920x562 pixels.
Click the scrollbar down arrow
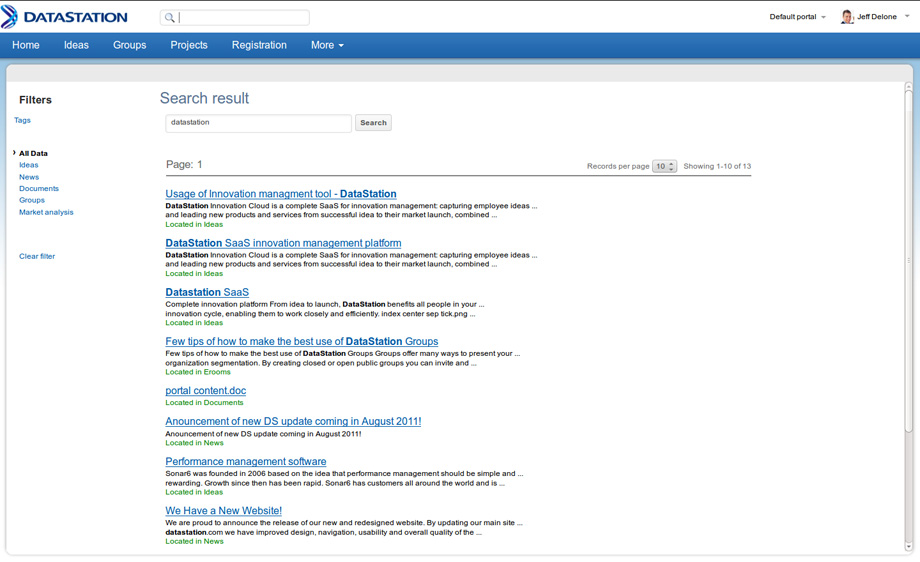coord(908,547)
